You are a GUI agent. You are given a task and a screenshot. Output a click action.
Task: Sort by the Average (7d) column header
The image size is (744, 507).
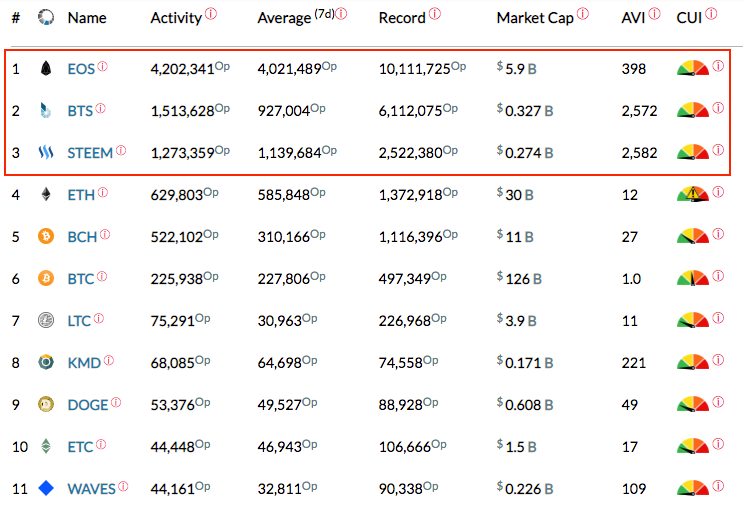296,18
